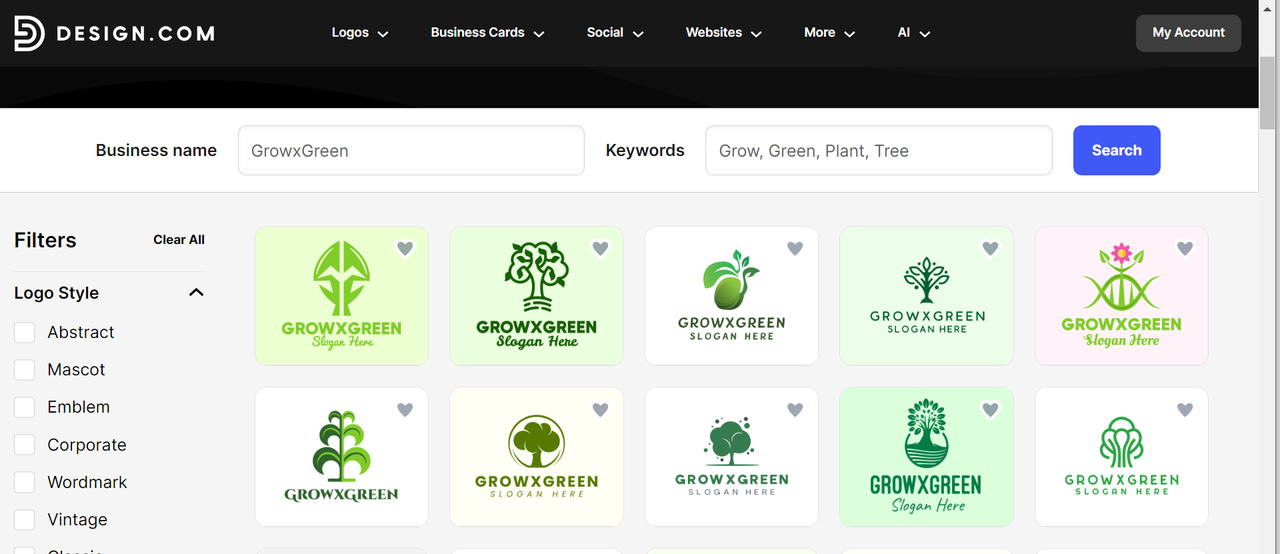1280x554 pixels.
Task: Heart the small tree slogan logo
Action: [990, 249]
